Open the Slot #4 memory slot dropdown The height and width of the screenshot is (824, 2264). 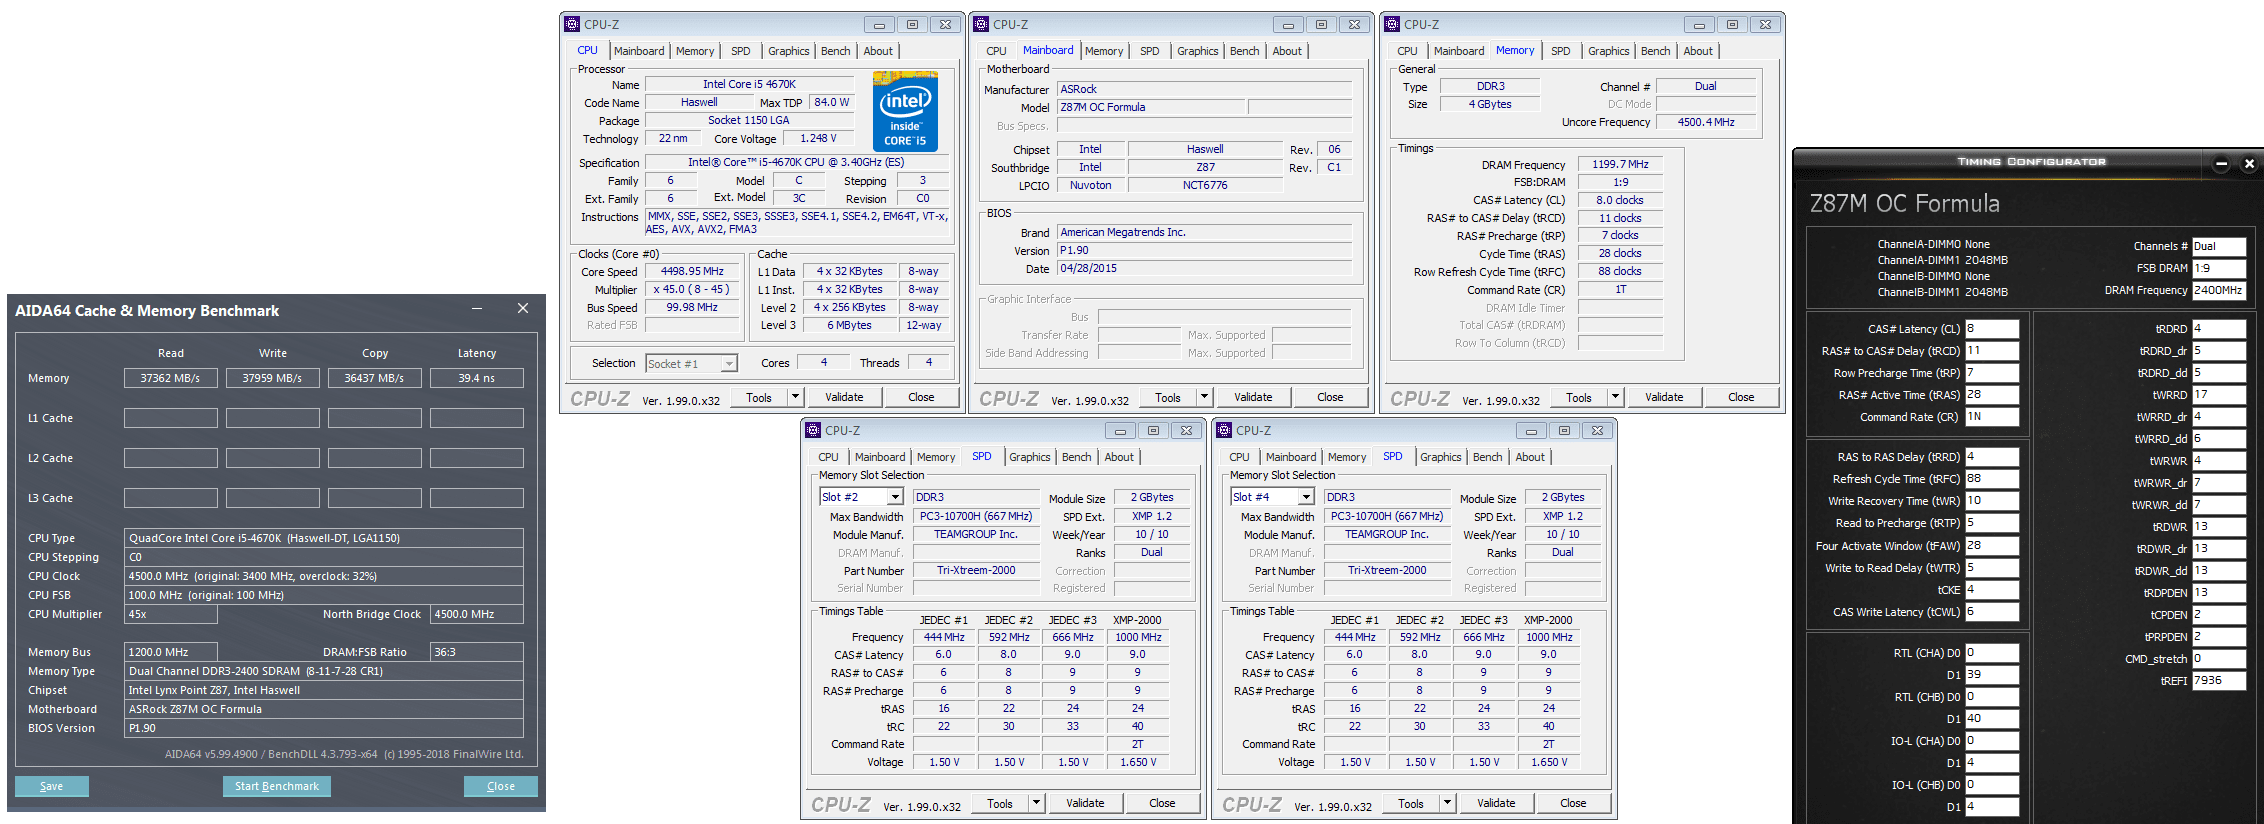[1306, 497]
